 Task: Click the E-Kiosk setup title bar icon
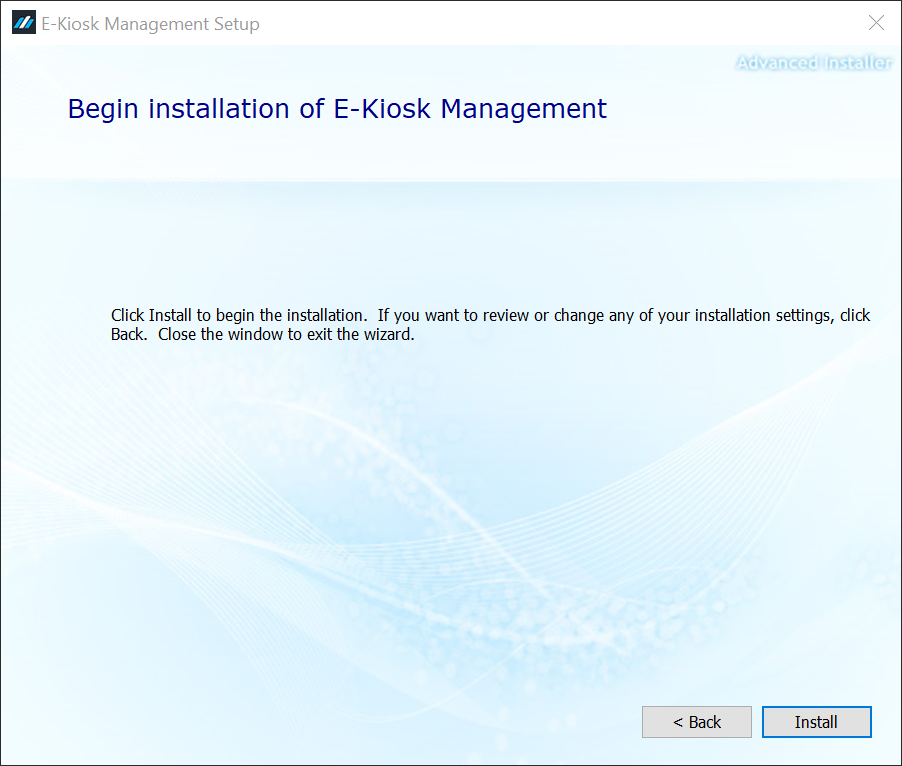pos(24,23)
